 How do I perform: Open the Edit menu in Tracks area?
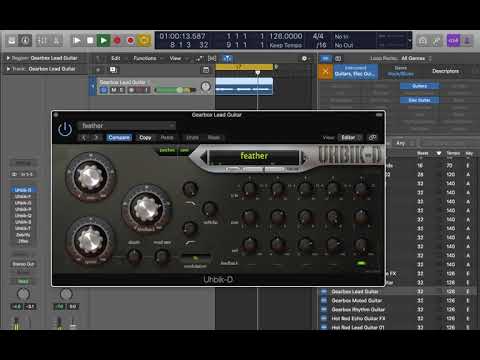tap(116, 58)
